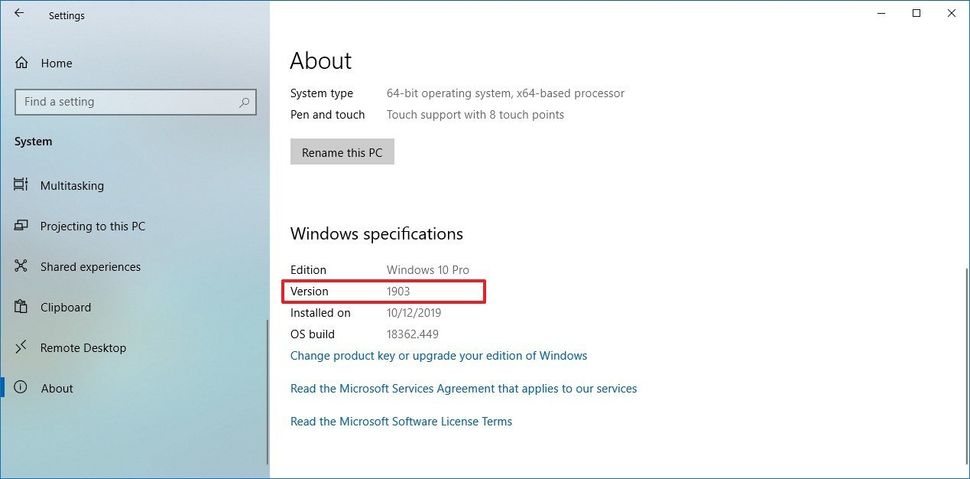
Task: Click the Version label
Action: coord(309,291)
